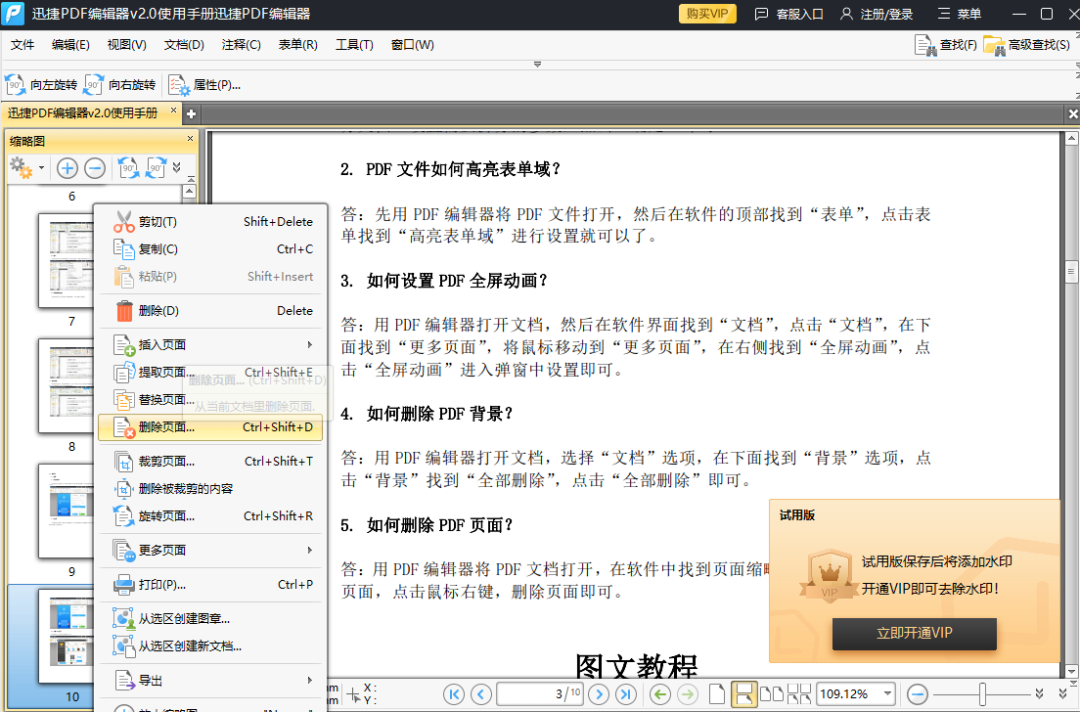Screen dimensions: 1080x712
Task: Click the 向右旋转 rotate-right toolbar button
Action: point(120,85)
